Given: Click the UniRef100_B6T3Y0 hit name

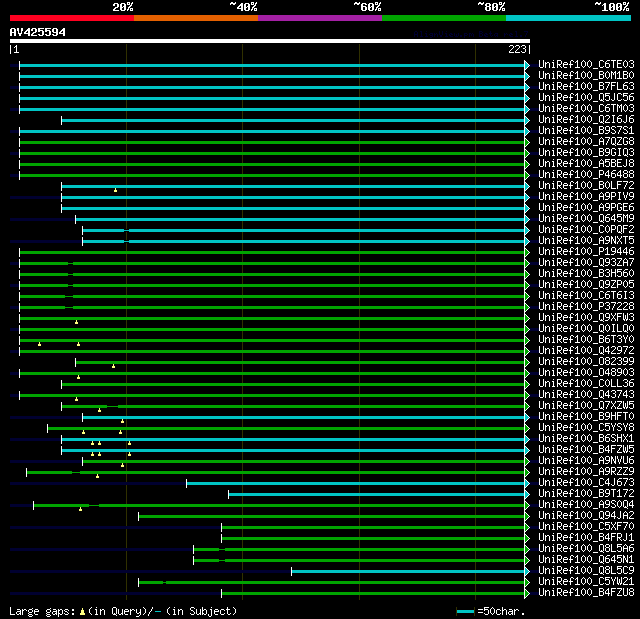Looking at the screenshot, I should pos(586,340).
